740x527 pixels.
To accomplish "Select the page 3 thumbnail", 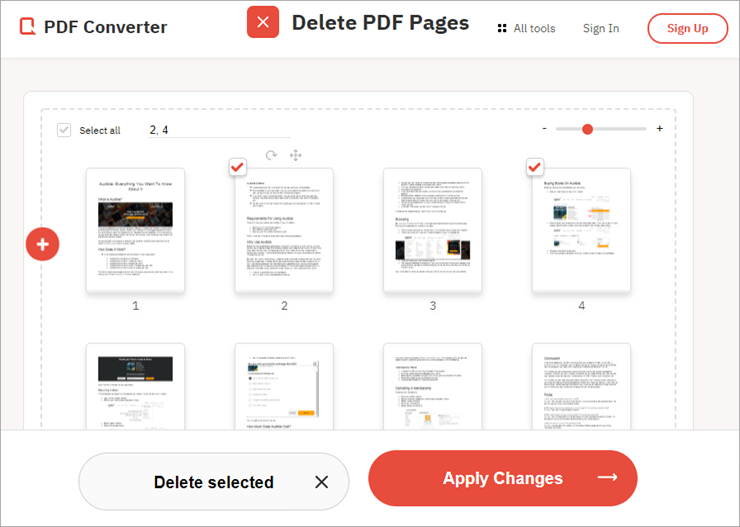I will point(432,230).
